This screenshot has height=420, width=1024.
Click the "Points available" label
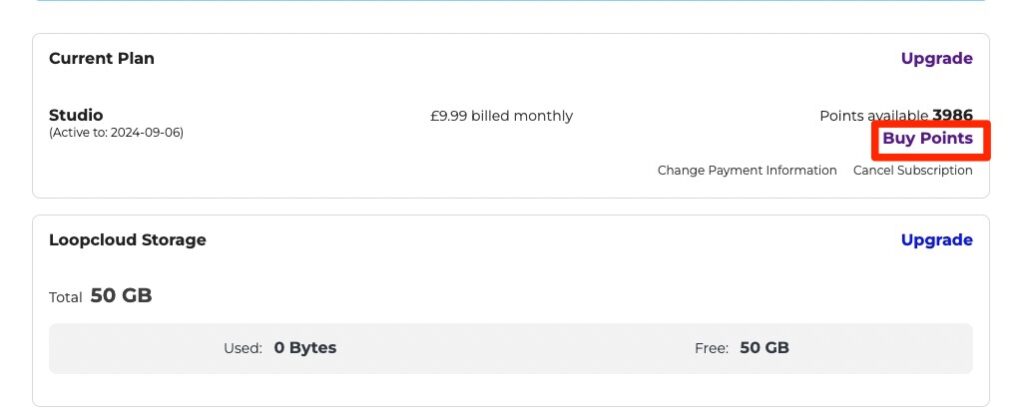click(x=874, y=116)
